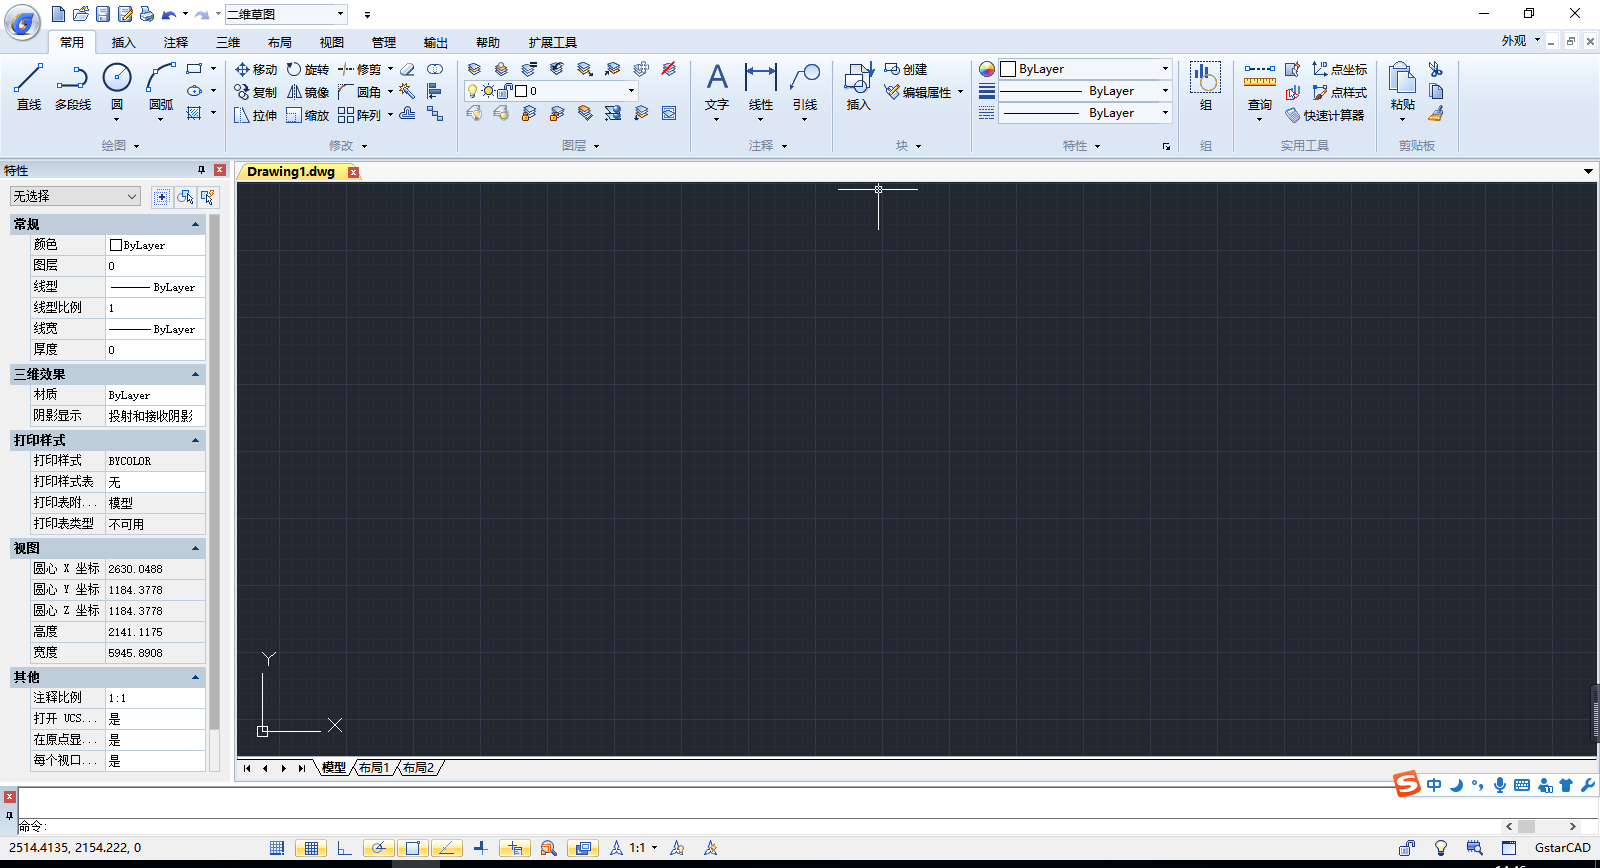Open the layer properties manager icon
The height and width of the screenshot is (868, 1600).
[474, 69]
